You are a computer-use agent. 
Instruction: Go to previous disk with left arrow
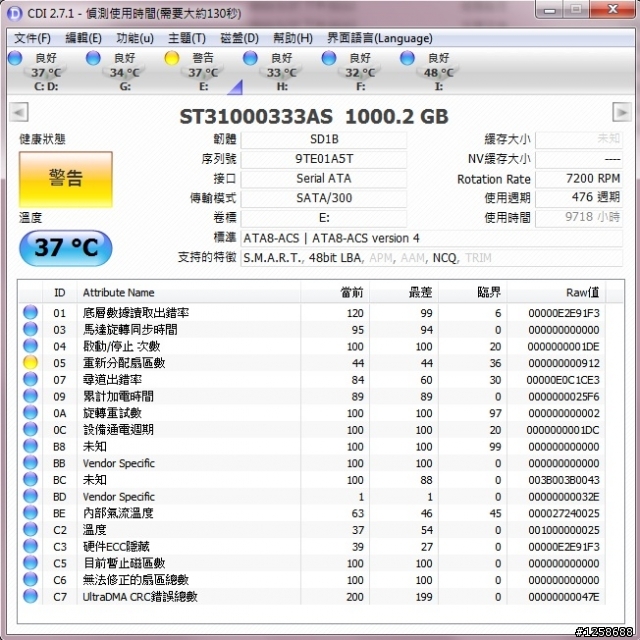click(19, 111)
